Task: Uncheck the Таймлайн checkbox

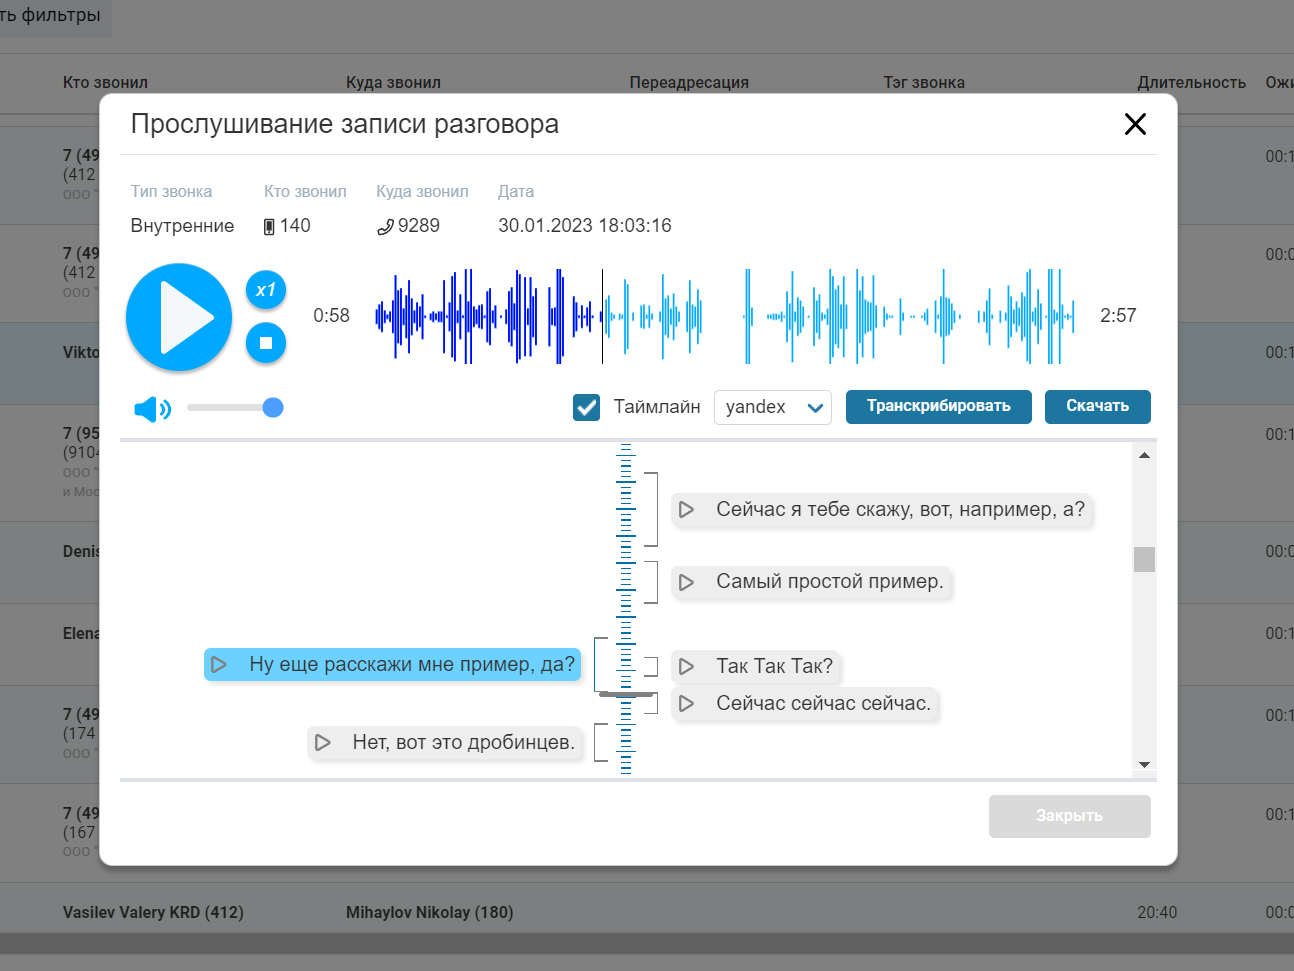Action: pyautogui.click(x=586, y=407)
